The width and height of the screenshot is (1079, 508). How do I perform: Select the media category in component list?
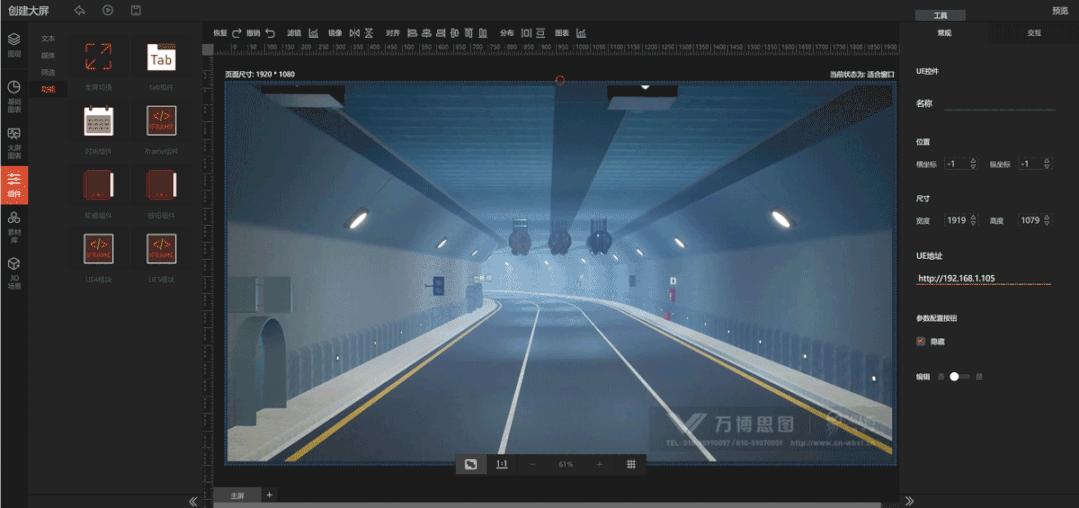tap(48, 55)
